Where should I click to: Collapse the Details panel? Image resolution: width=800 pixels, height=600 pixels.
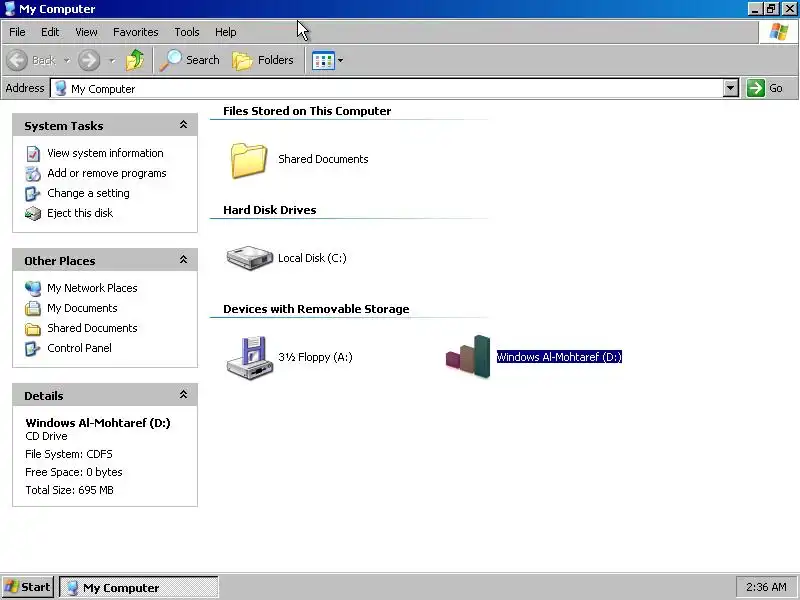pos(183,395)
